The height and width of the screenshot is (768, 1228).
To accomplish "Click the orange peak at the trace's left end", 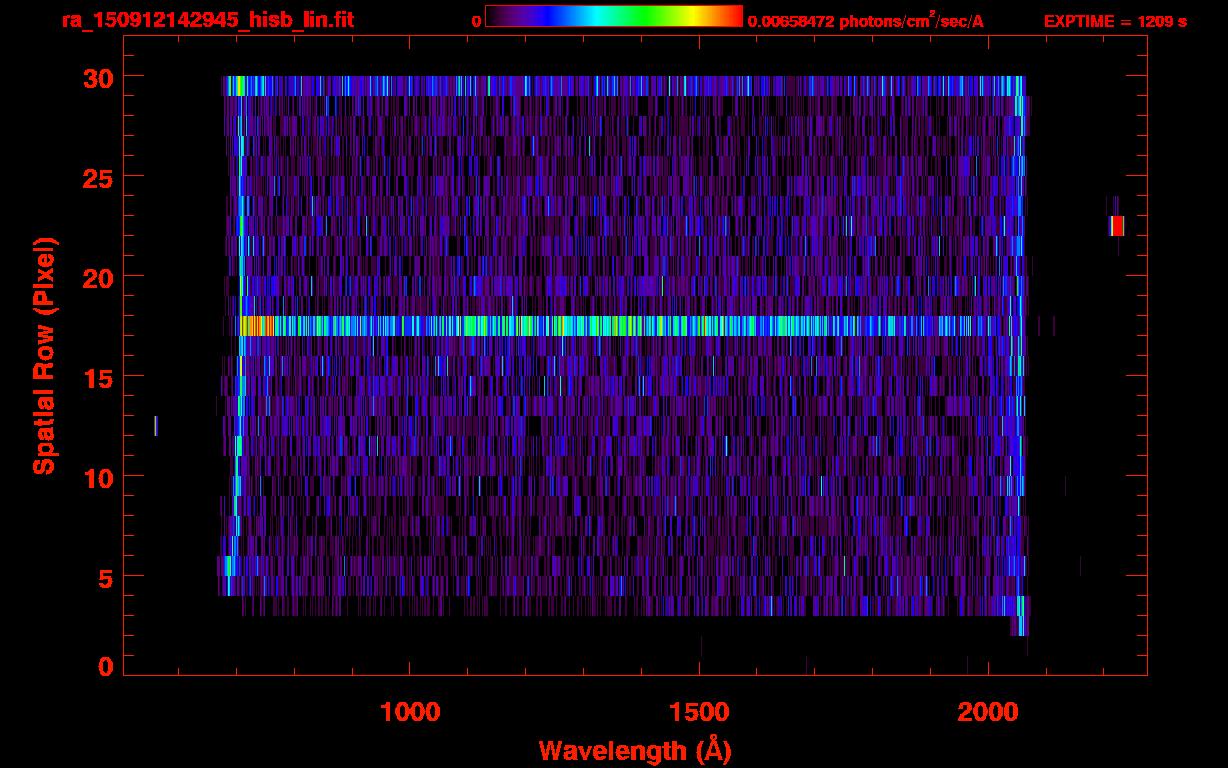I will pos(258,326).
